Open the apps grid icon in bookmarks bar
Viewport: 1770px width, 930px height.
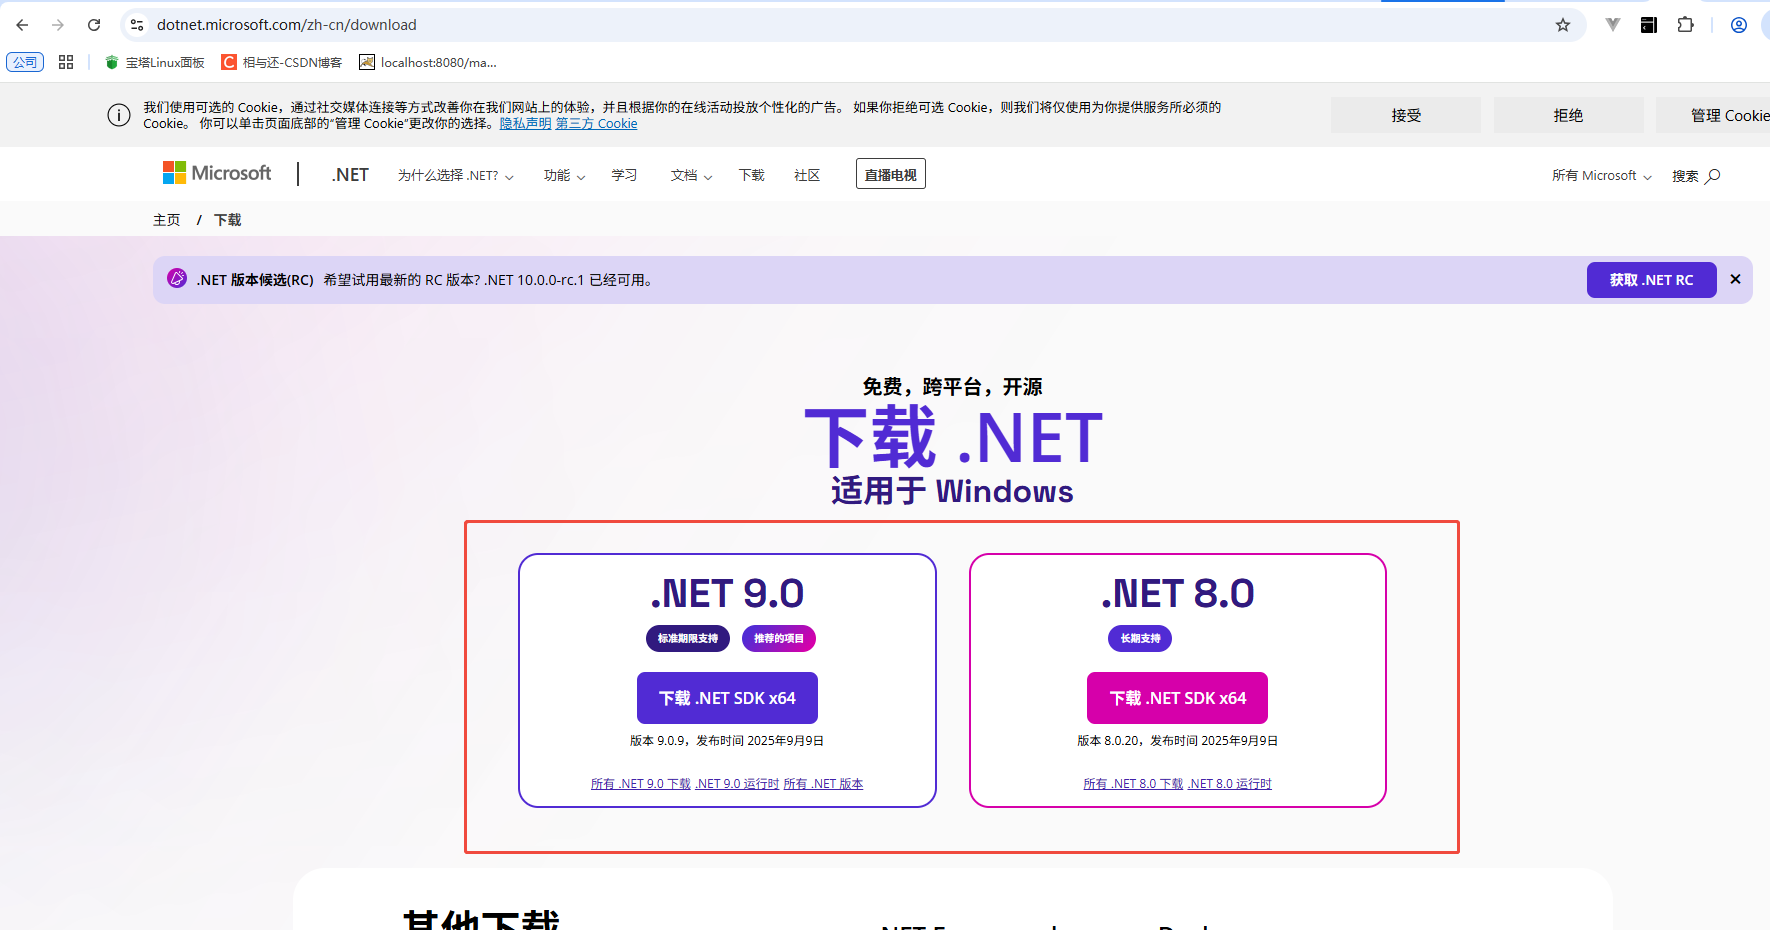[66, 62]
